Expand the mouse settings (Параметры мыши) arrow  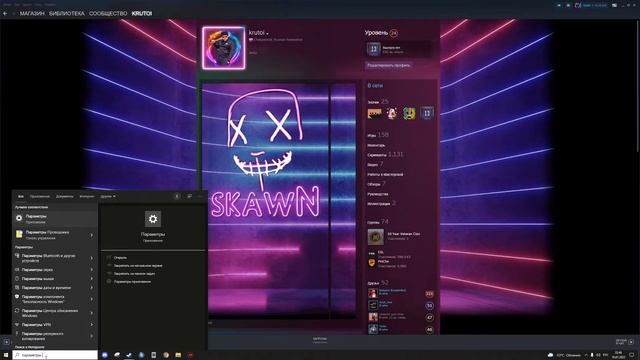pyautogui.click(x=91, y=279)
